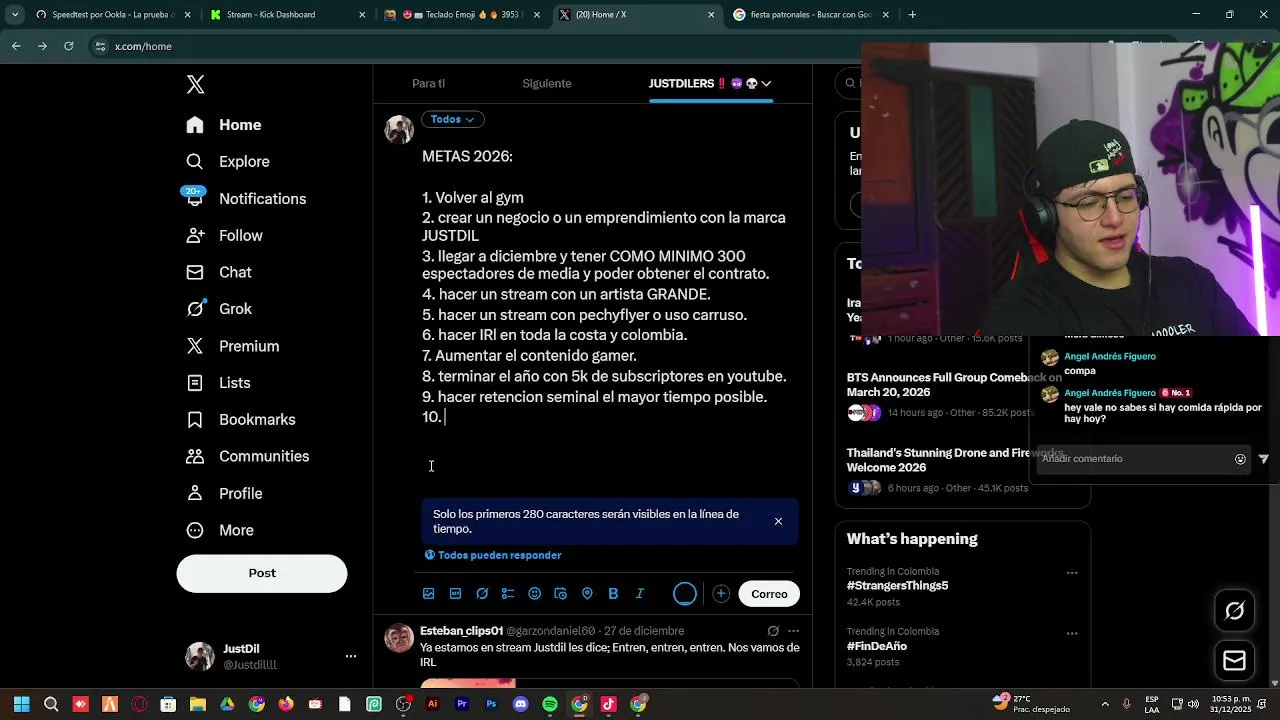Switch to Para ti tab
The width and height of the screenshot is (1280, 720).
pyautogui.click(x=428, y=84)
